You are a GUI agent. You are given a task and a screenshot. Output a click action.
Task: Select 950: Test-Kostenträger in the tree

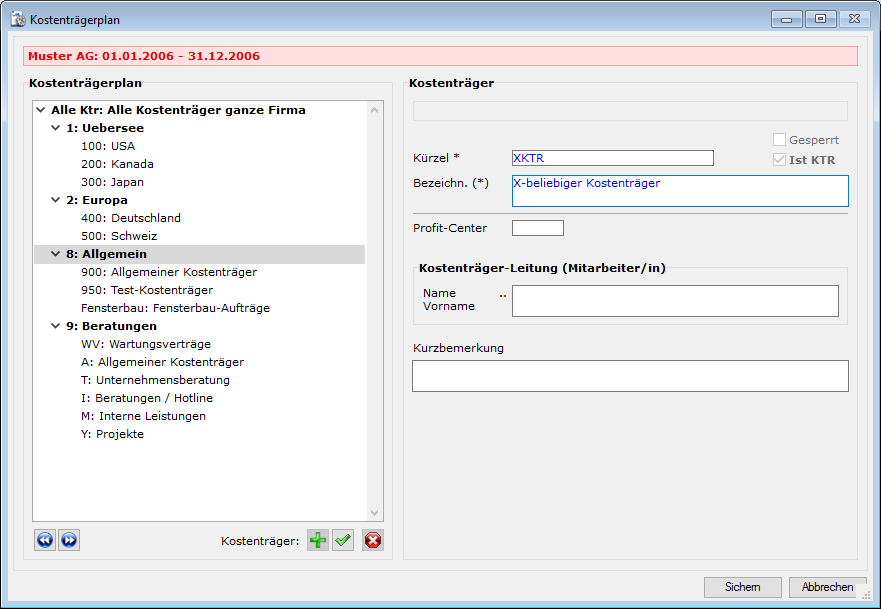[147, 290]
